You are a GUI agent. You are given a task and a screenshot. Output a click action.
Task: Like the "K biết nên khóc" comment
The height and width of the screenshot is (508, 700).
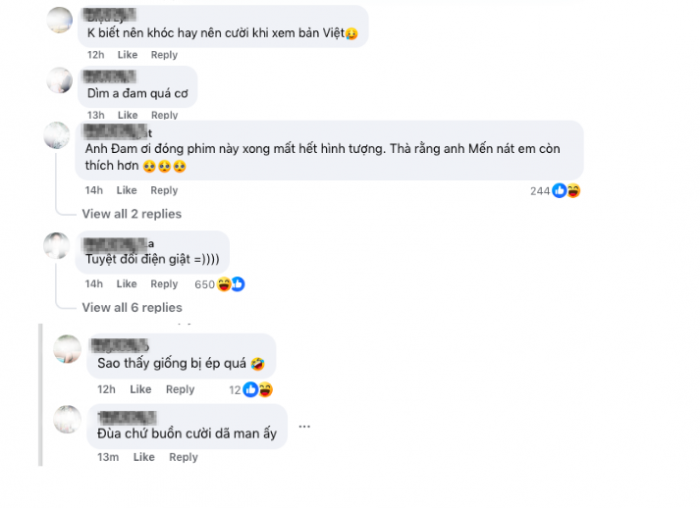[x=127, y=55]
